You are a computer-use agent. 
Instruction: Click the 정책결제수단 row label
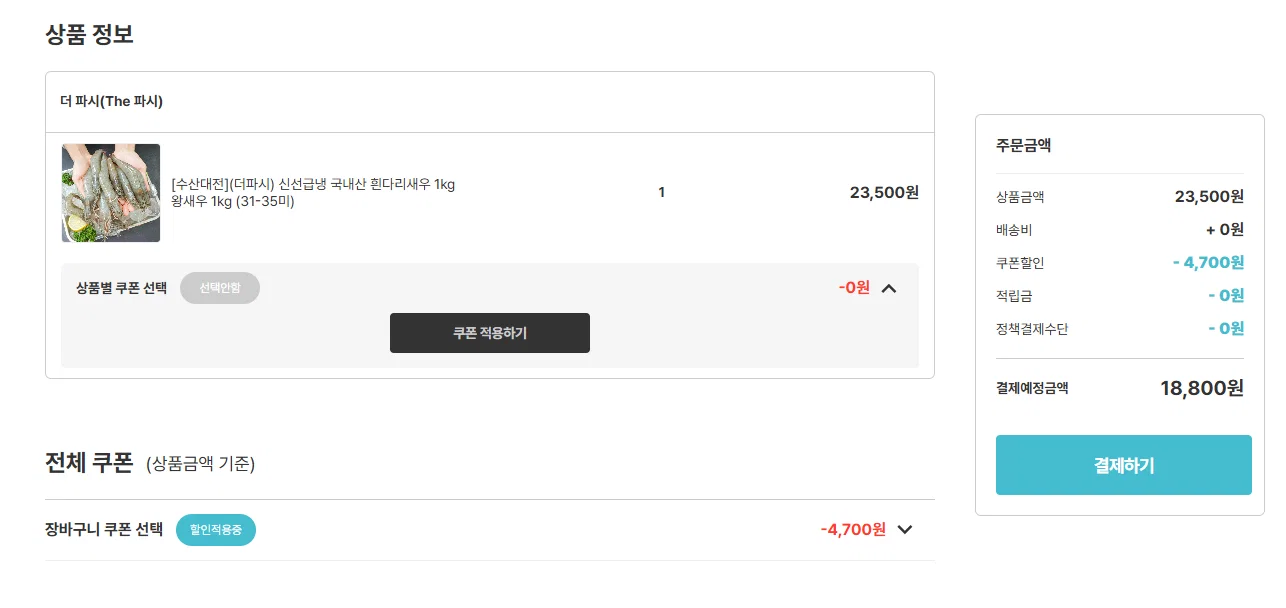point(1032,329)
